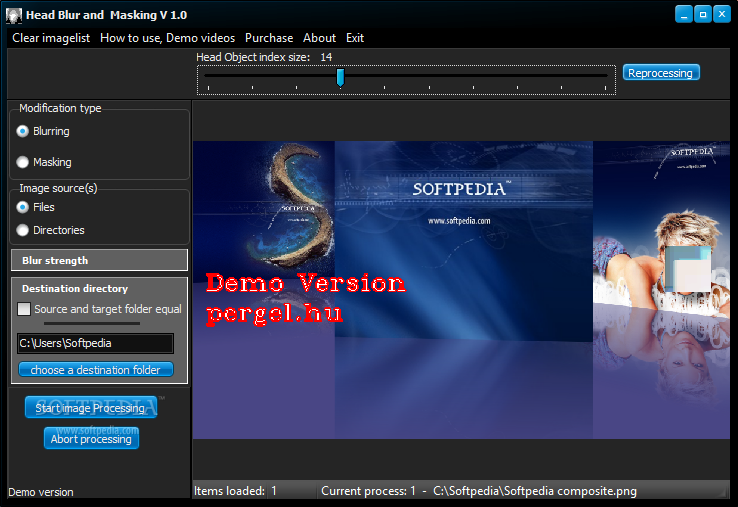Click the Head Object index size value 14
Screen dimensions: 738x507
tap(326, 57)
